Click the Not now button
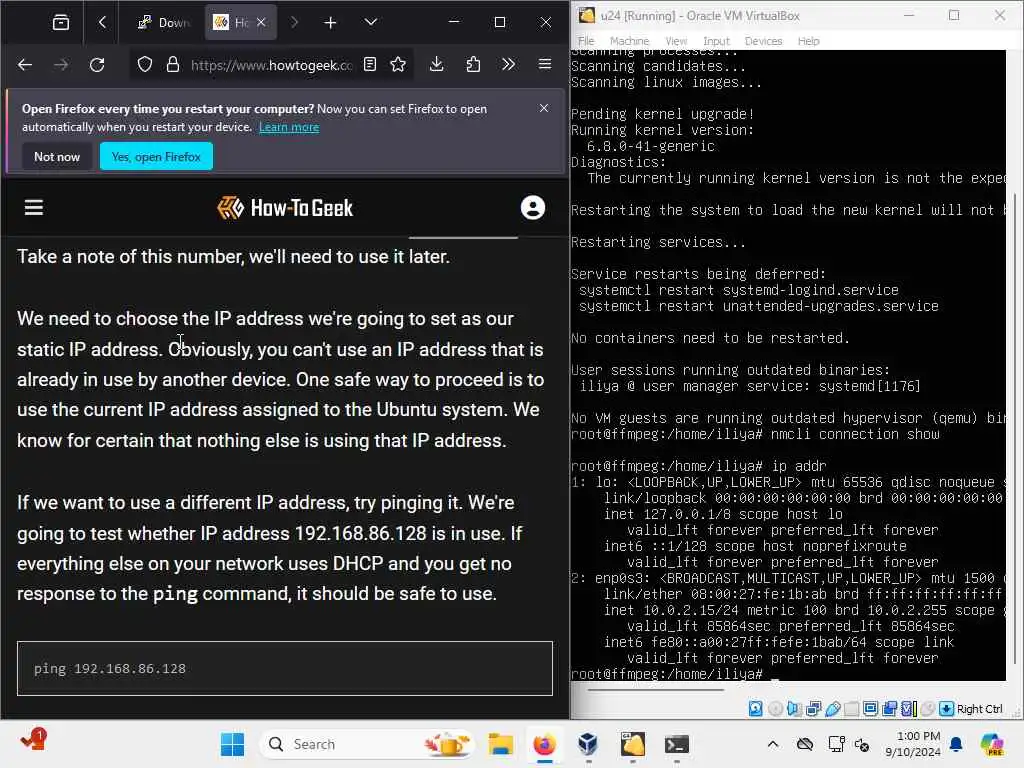 (57, 157)
